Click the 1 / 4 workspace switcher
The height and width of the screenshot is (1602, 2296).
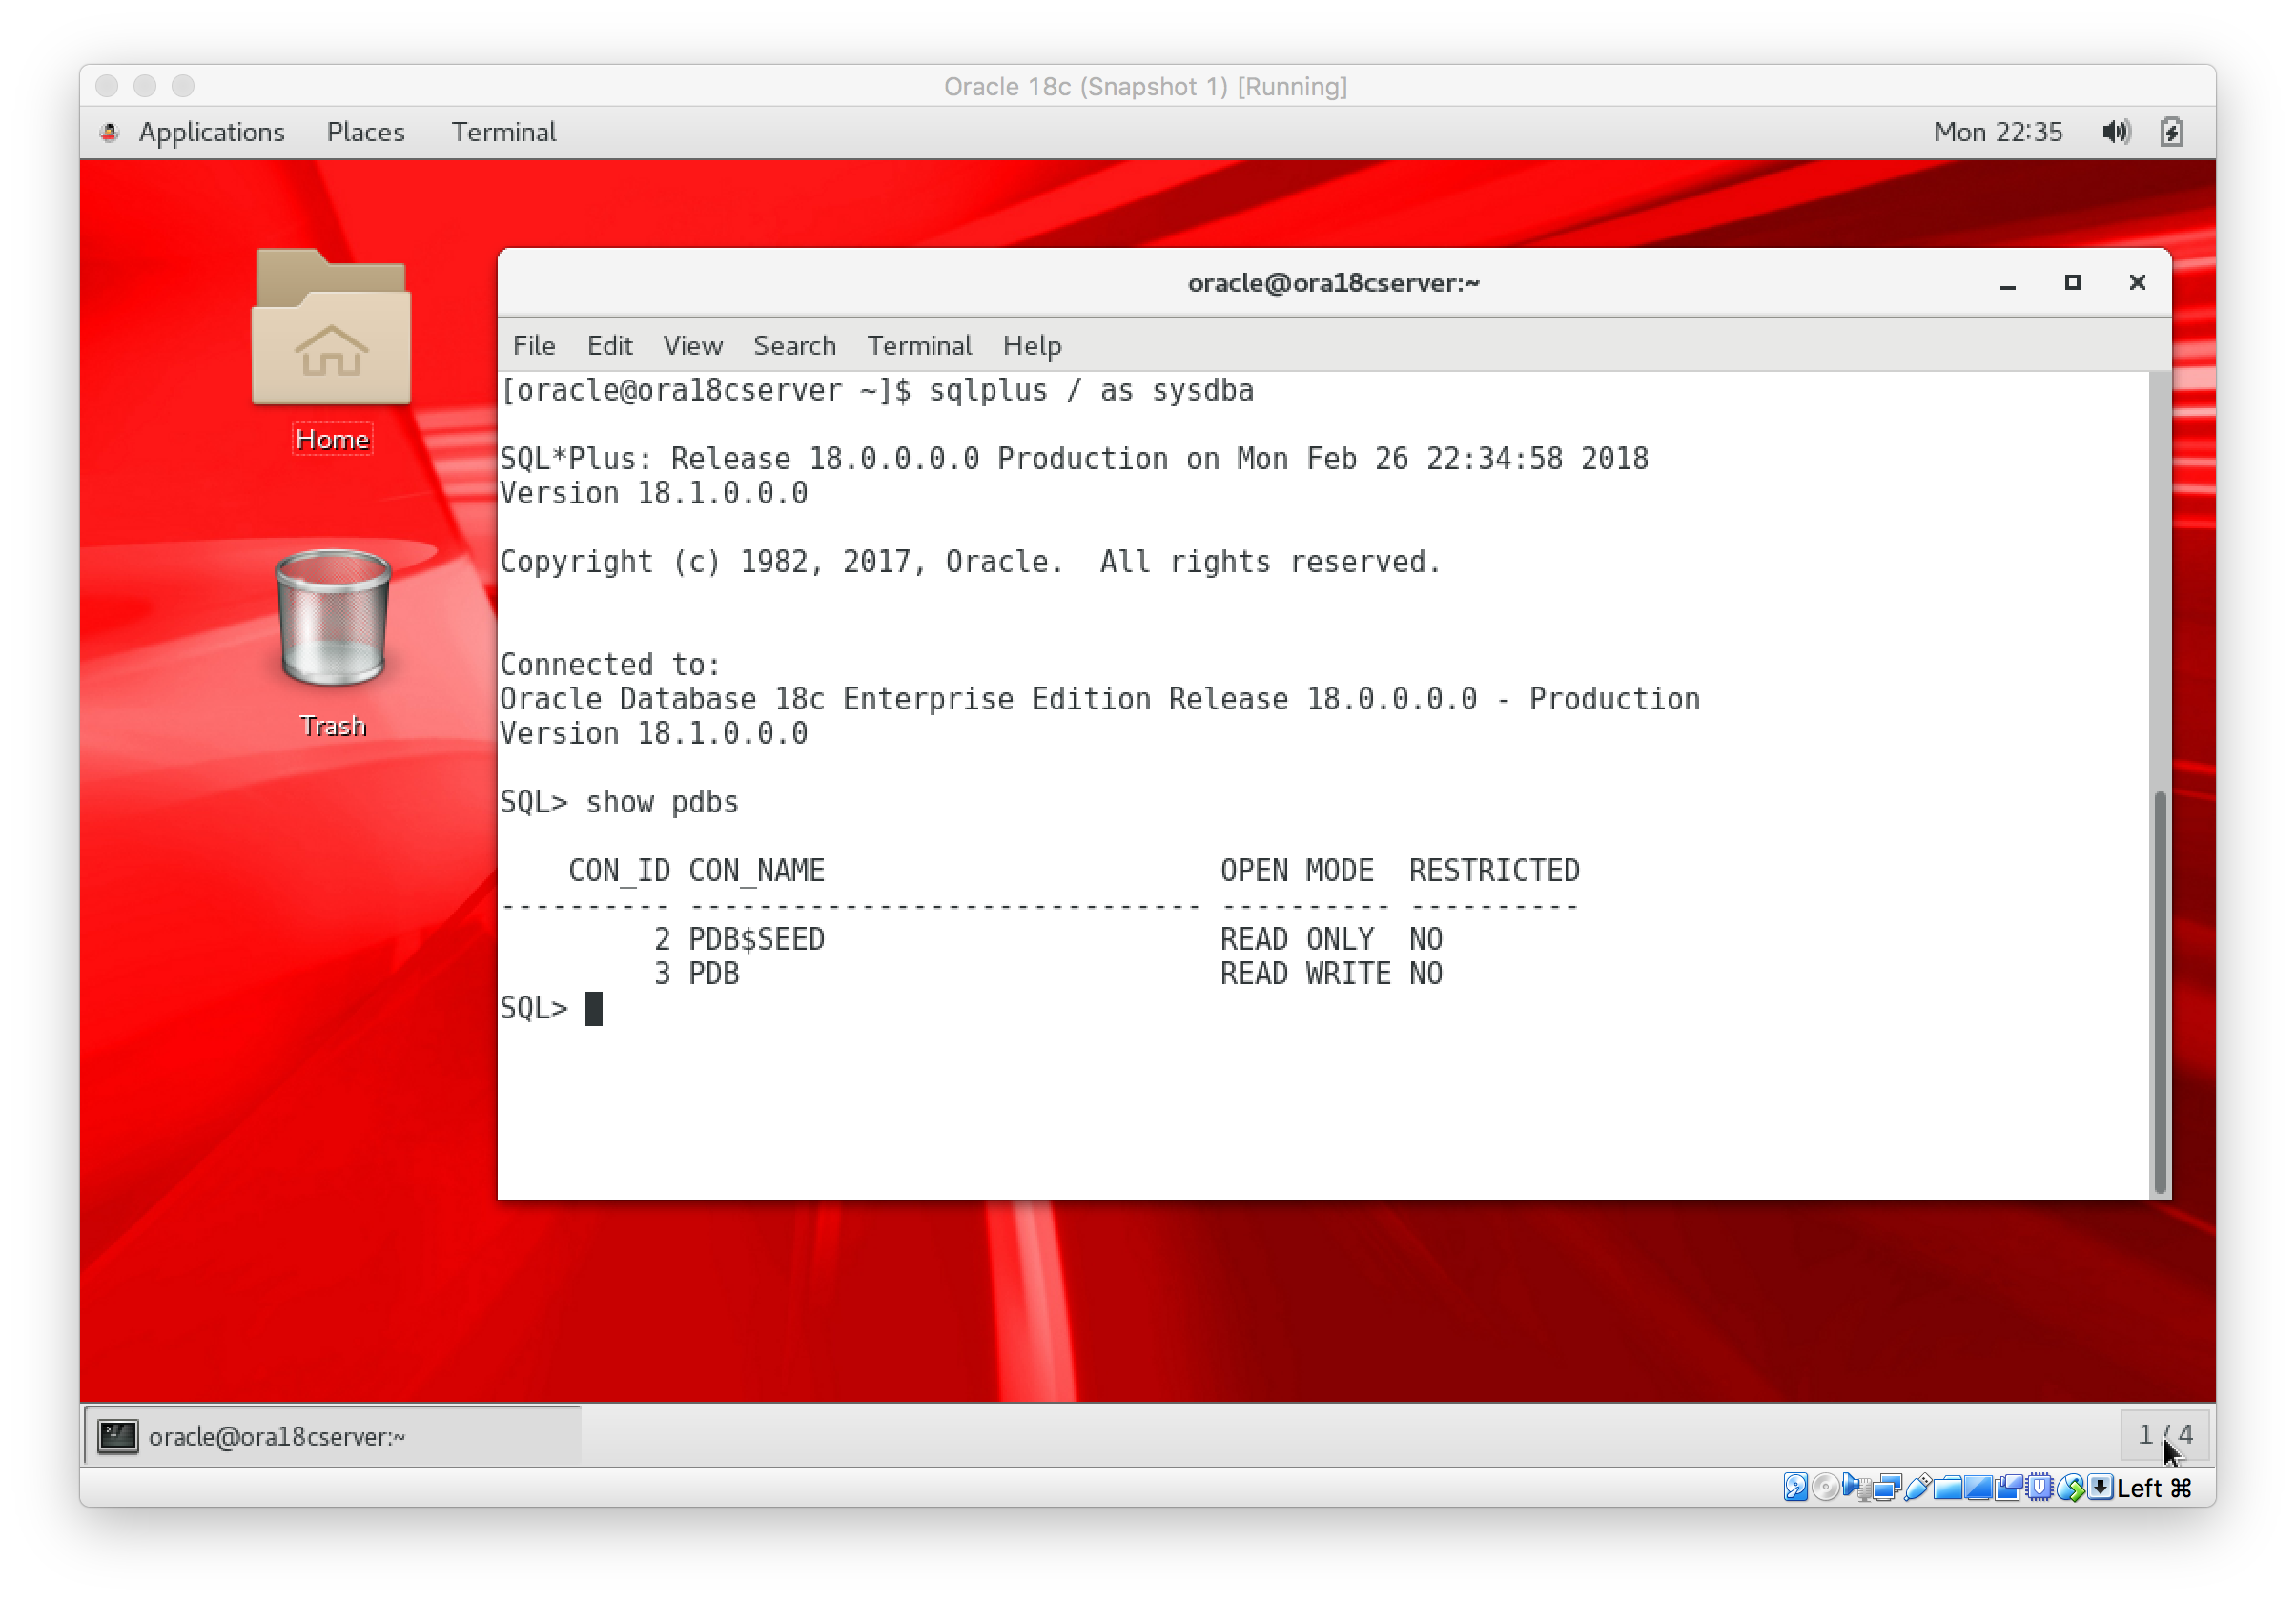[2165, 1434]
